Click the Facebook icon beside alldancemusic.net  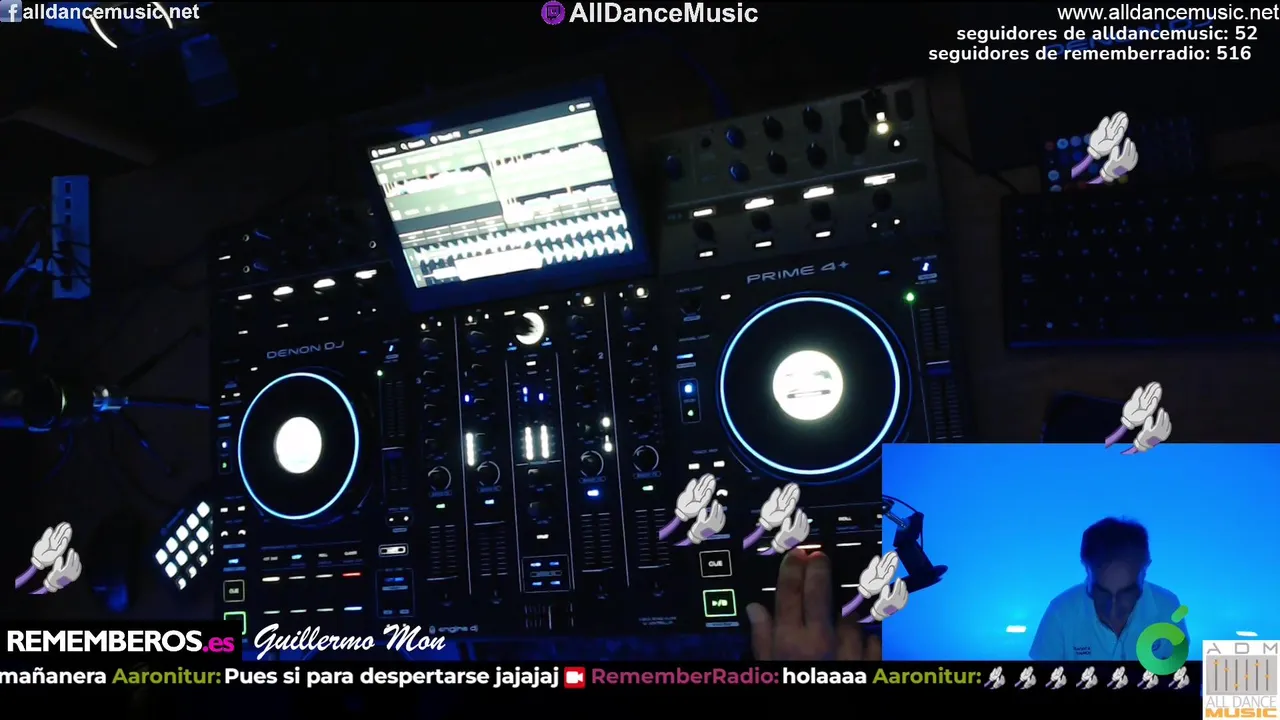click(x=10, y=12)
